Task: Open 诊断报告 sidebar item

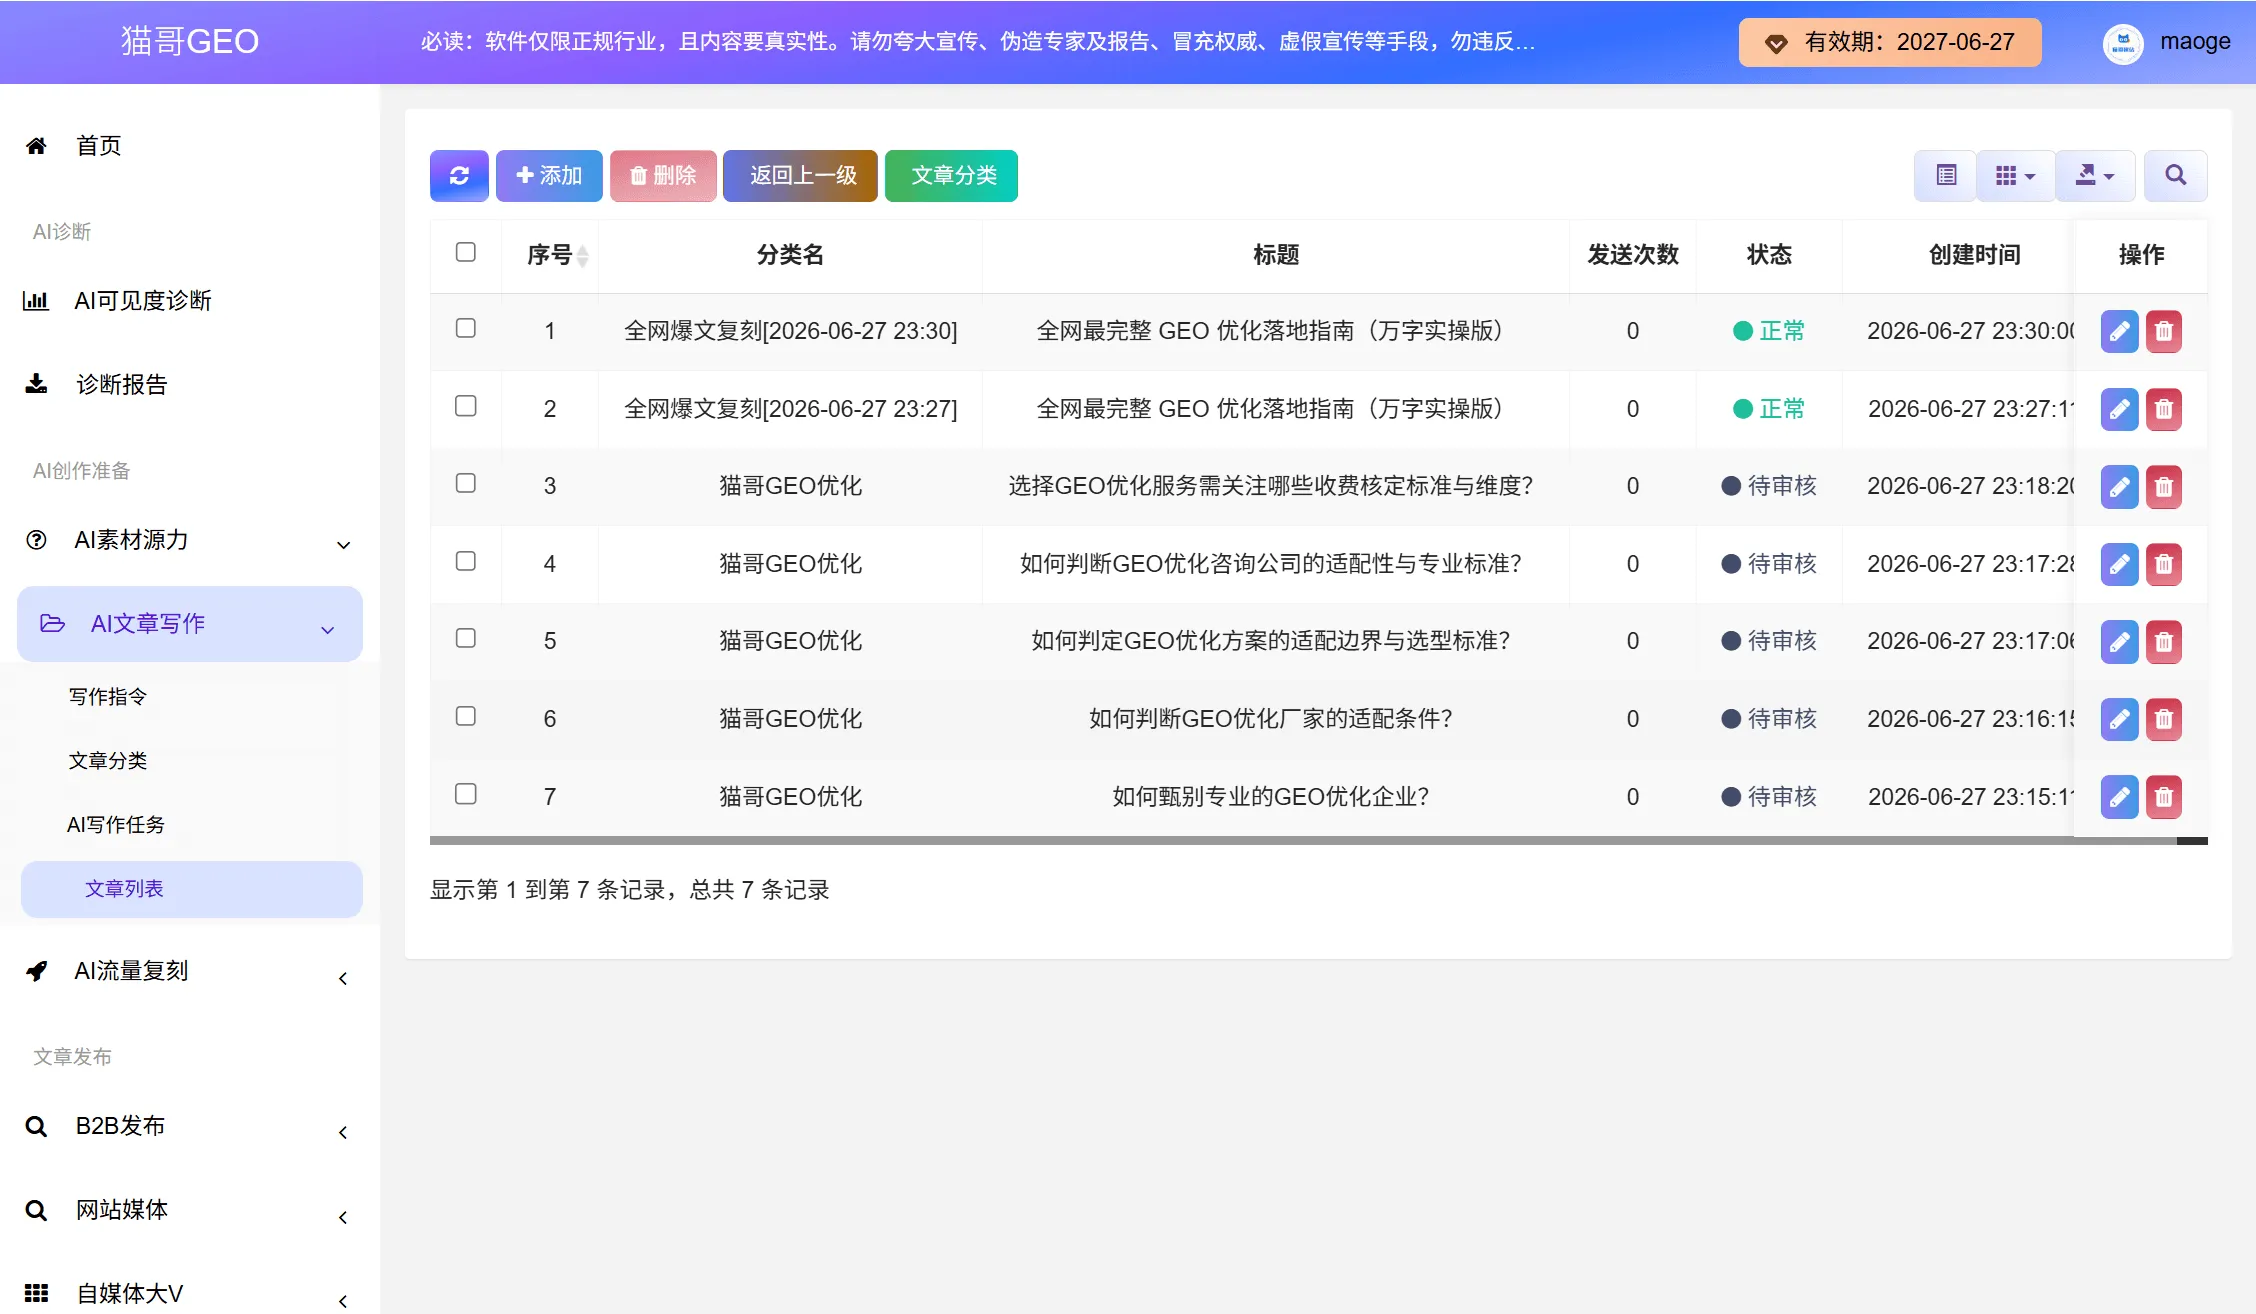Action: click(x=121, y=385)
